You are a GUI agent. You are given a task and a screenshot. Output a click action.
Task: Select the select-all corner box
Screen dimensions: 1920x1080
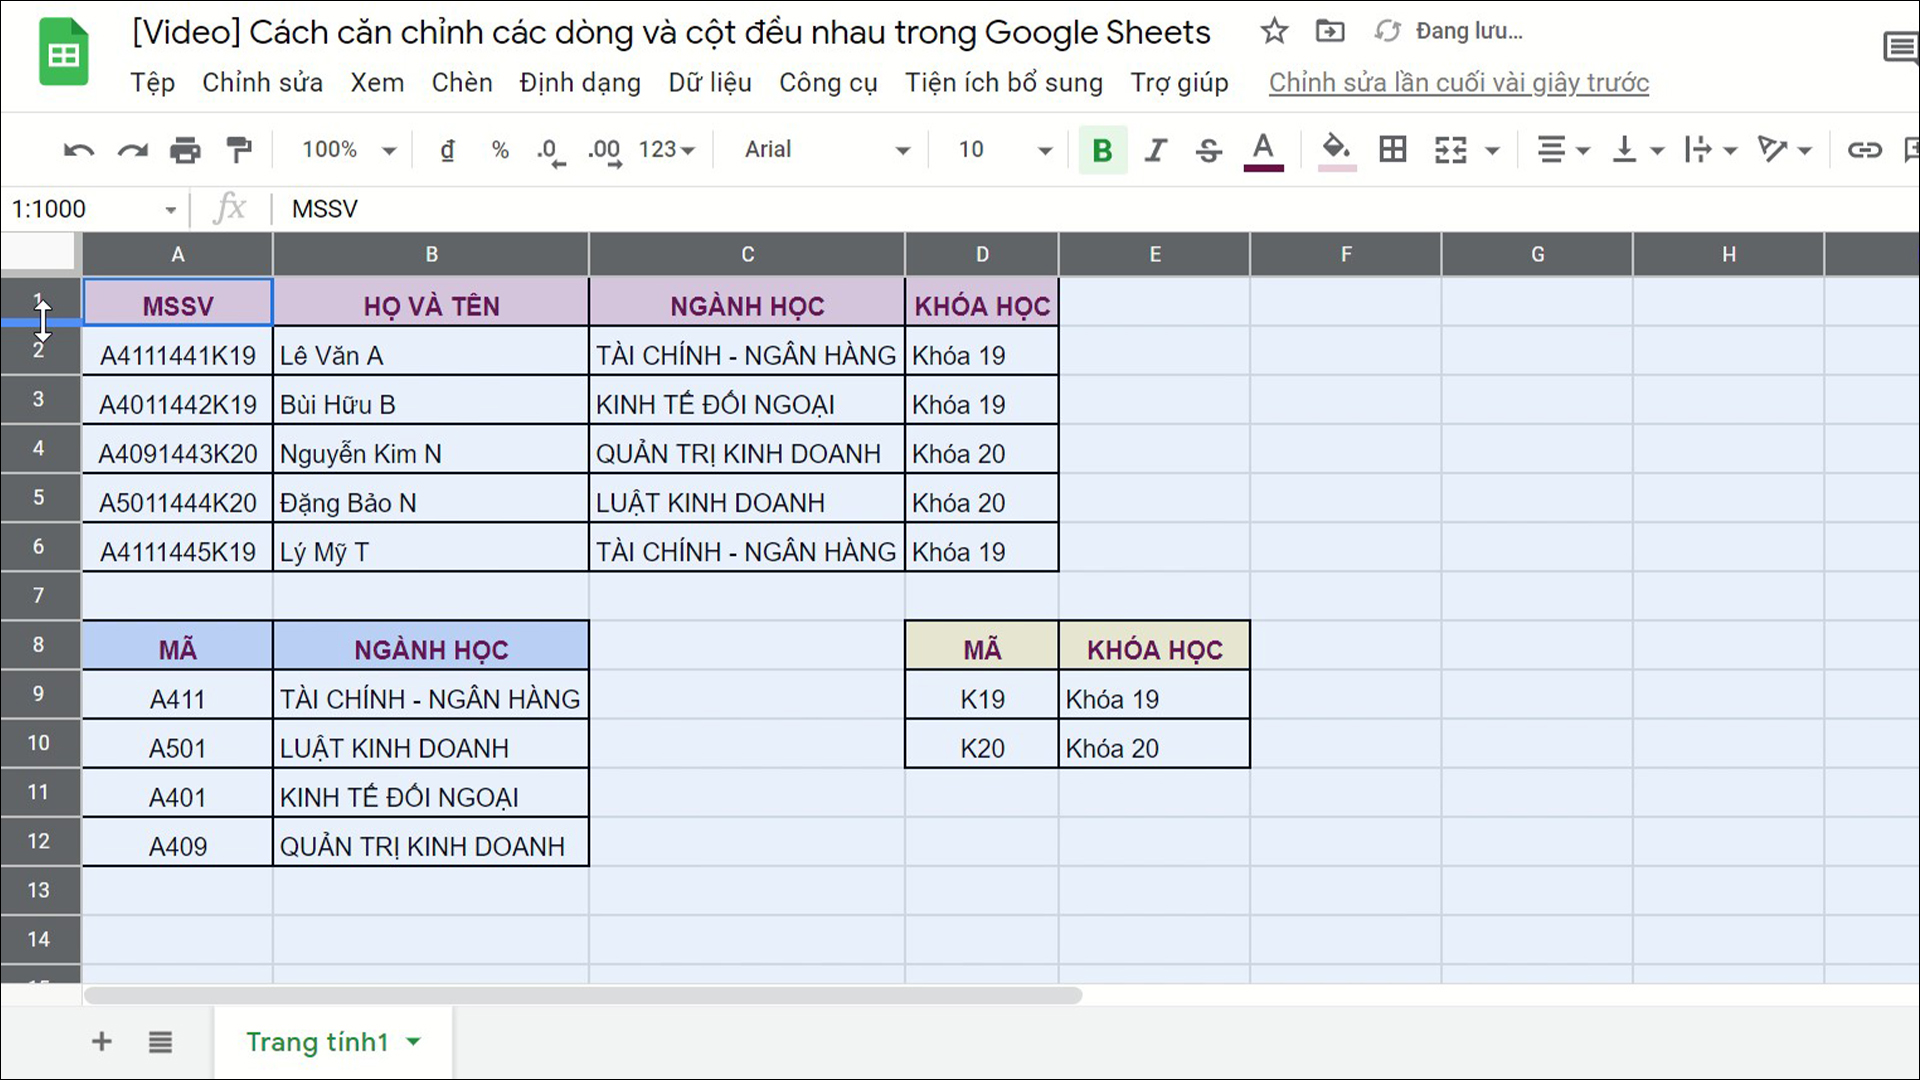40,252
